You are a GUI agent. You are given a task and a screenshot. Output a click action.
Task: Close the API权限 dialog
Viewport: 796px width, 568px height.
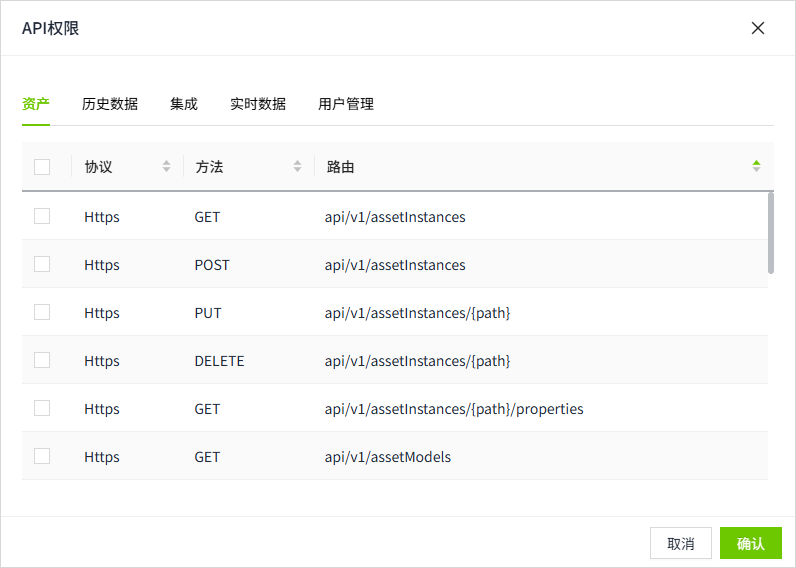pos(758,28)
